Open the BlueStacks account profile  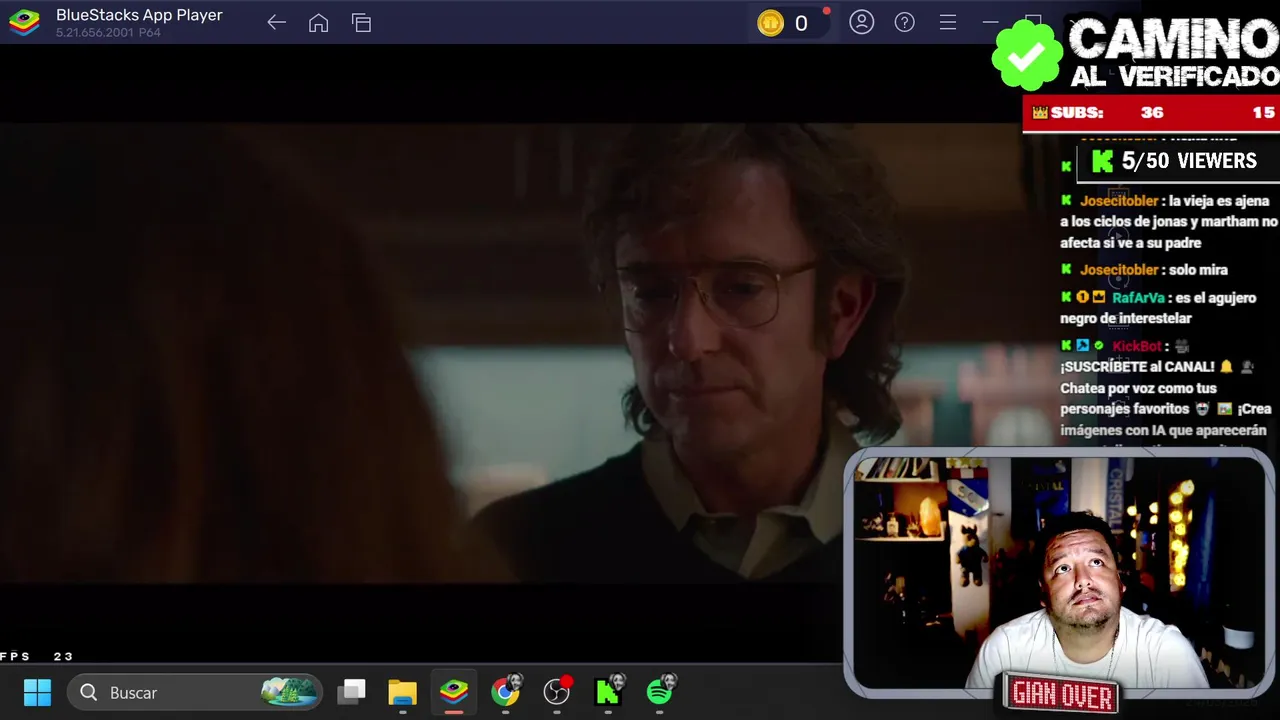(861, 22)
